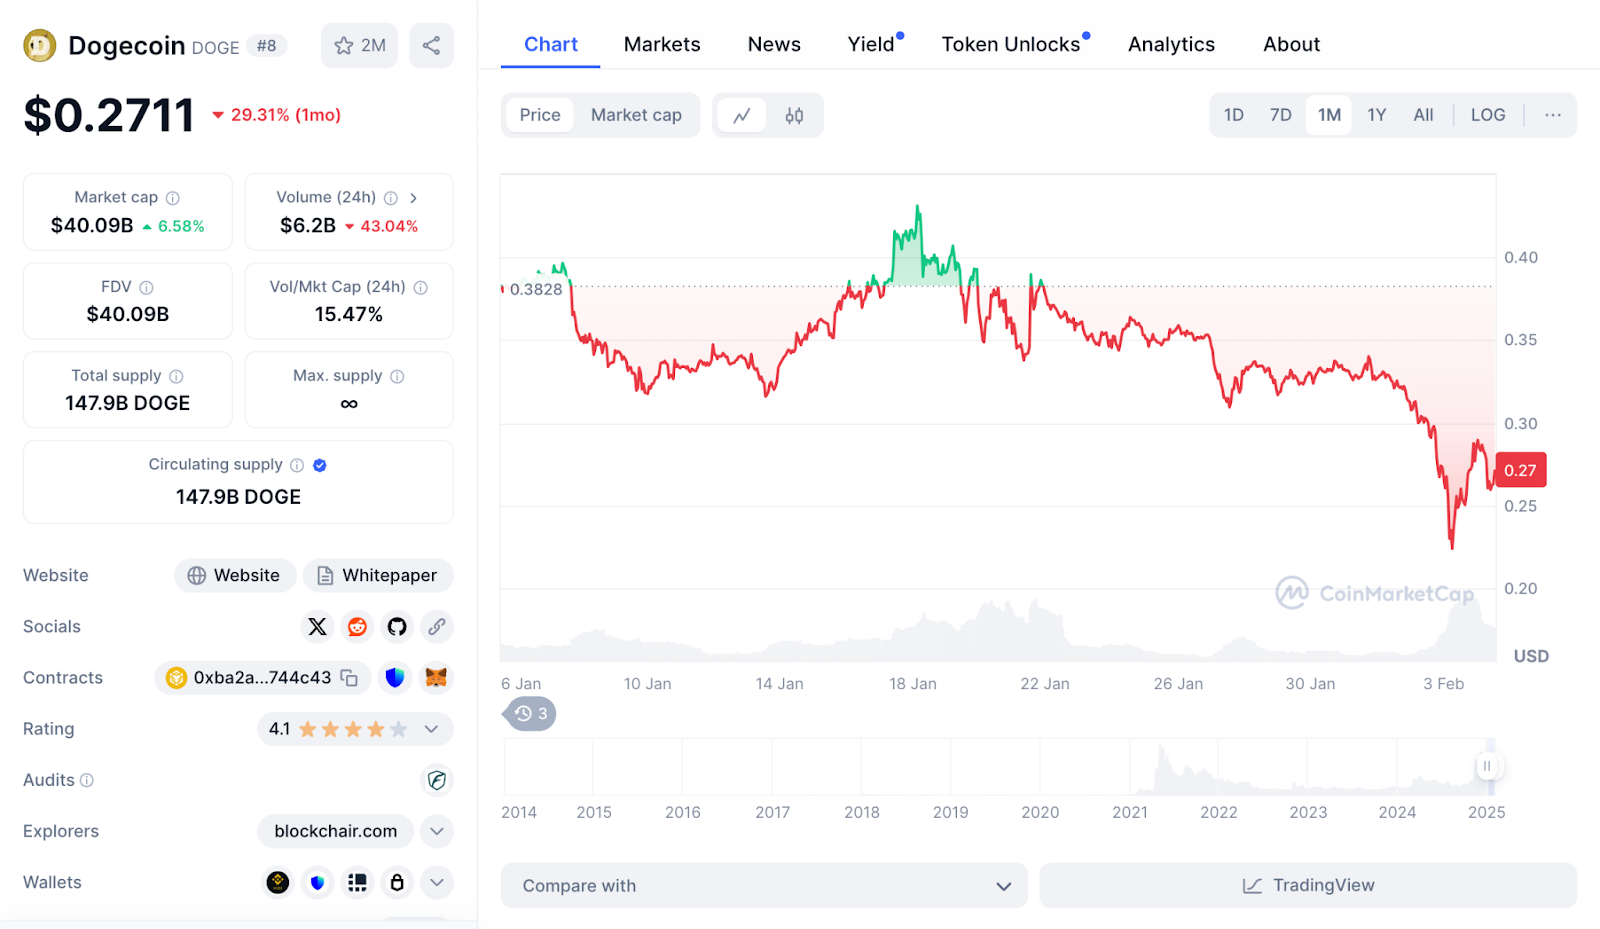Click the Dogecoin logo icon
Image resolution: width=1600 pixels, height=929 pixels.
[x=40, y=45]
